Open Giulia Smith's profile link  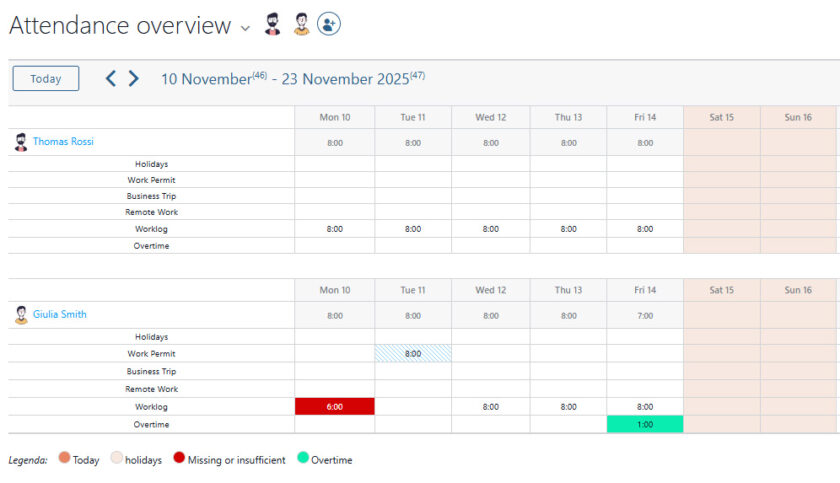[x=59, y=315]
